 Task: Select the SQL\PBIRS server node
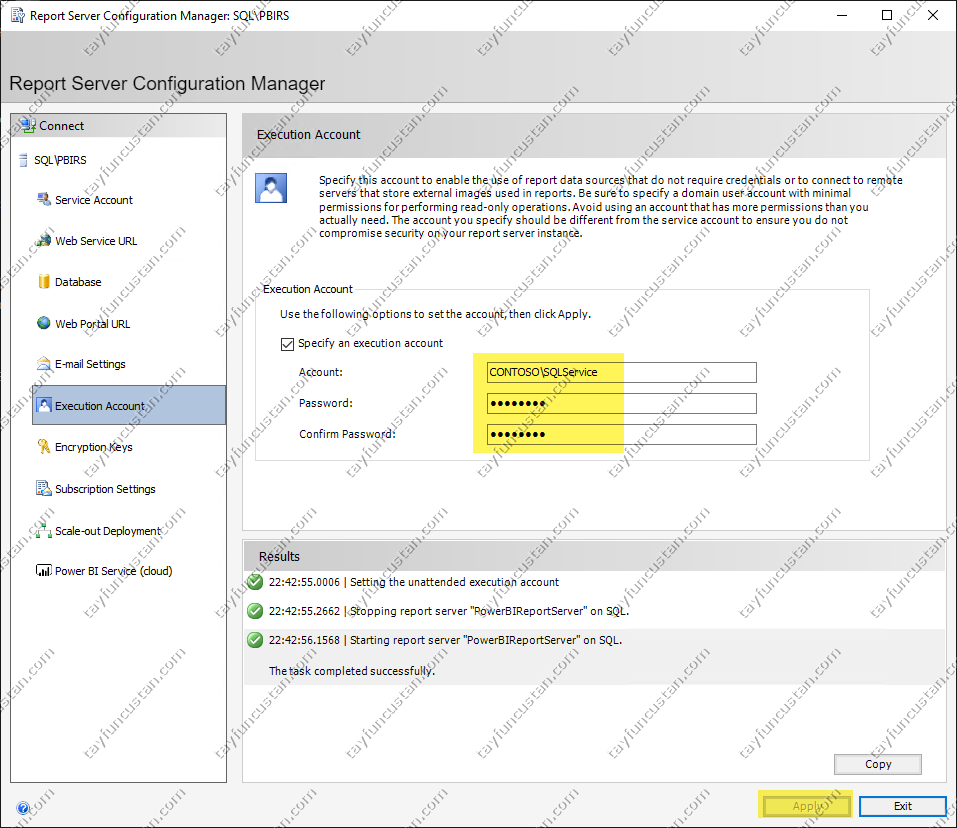click(x=60, y=160)
